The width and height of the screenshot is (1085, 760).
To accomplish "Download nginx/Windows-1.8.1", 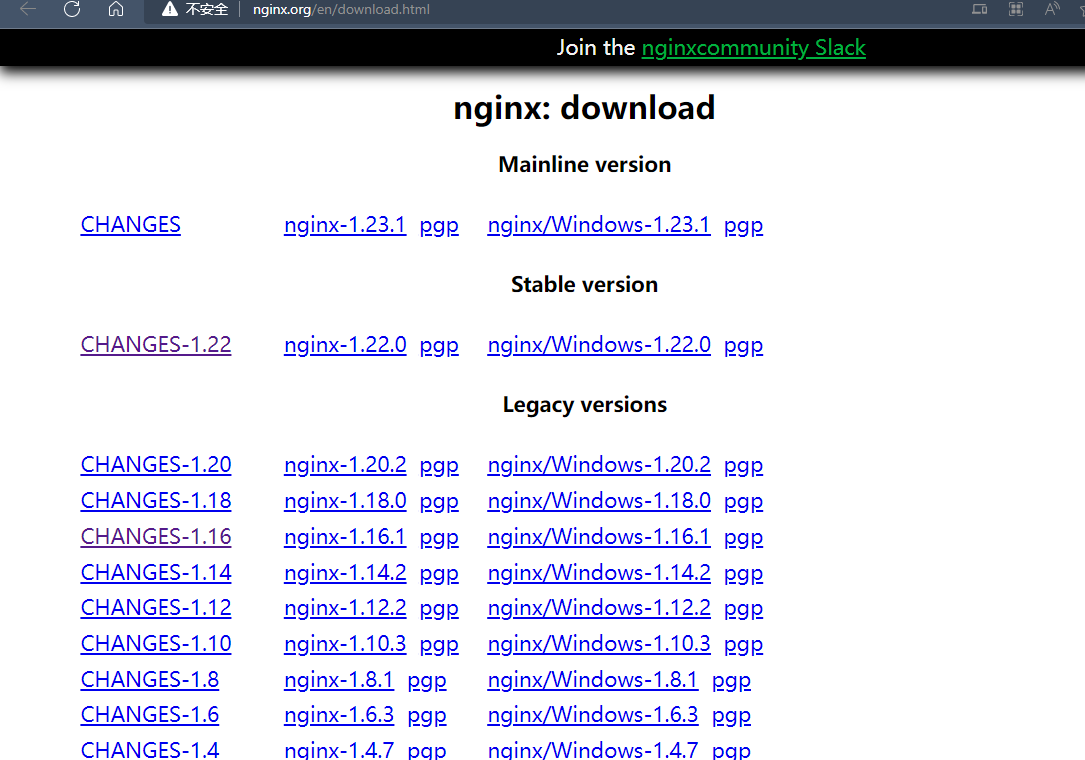I will click(592, 679).
